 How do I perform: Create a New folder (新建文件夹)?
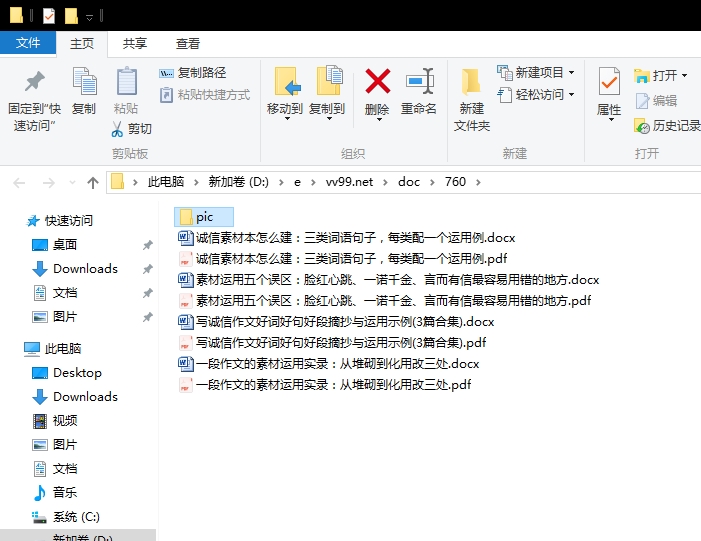[472, 99]
